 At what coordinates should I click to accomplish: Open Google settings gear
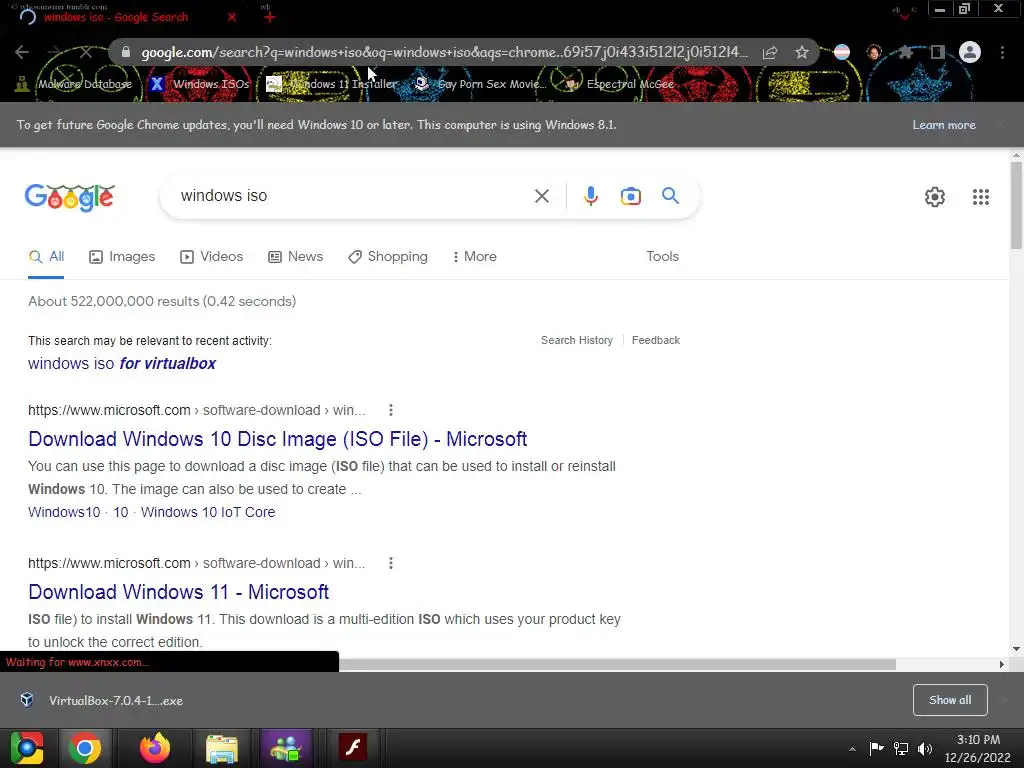tap(935, 197)
